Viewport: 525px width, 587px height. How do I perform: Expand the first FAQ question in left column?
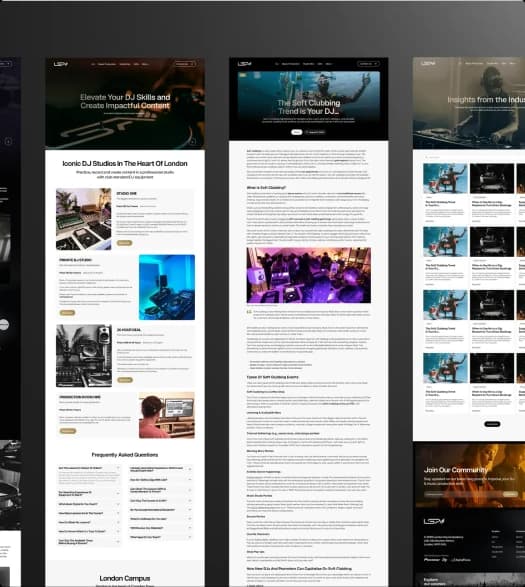(x=88, y=468)
